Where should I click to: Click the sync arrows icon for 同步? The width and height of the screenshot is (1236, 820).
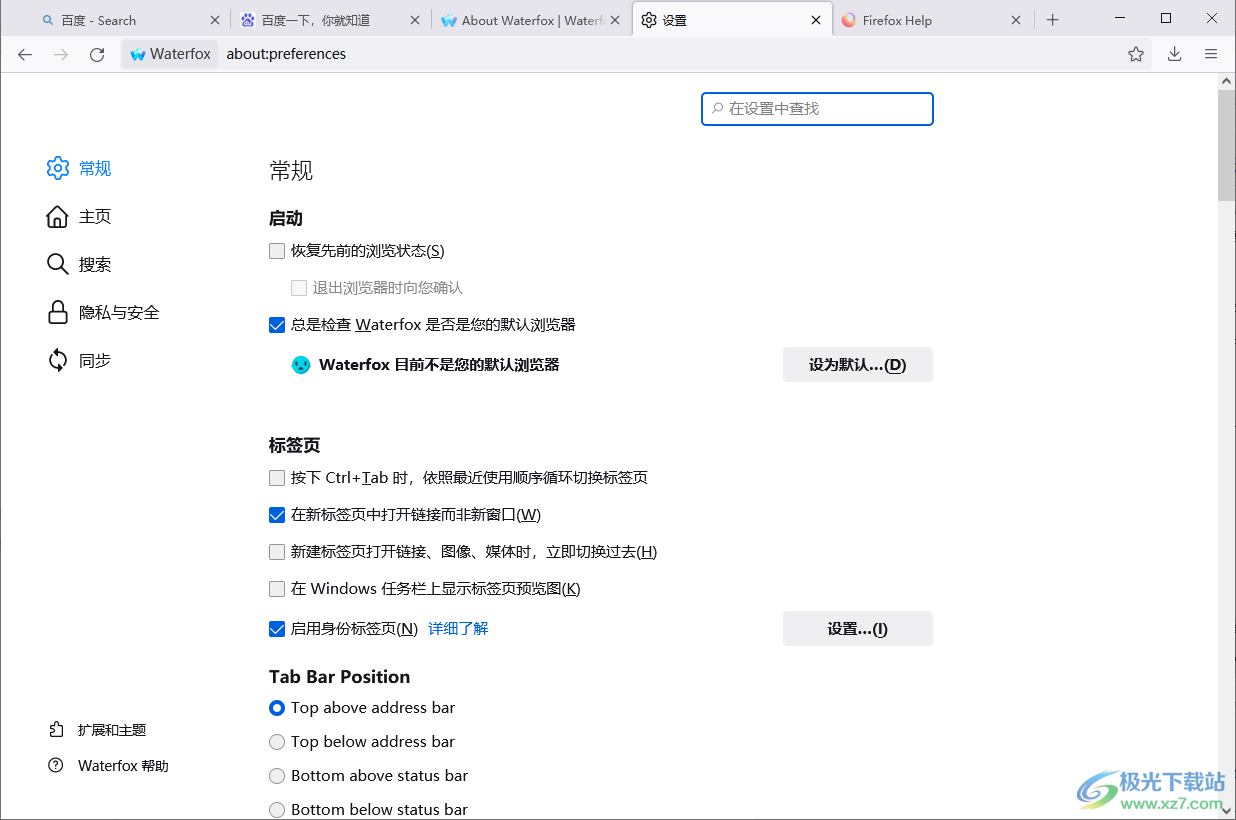tap(58, 360)
